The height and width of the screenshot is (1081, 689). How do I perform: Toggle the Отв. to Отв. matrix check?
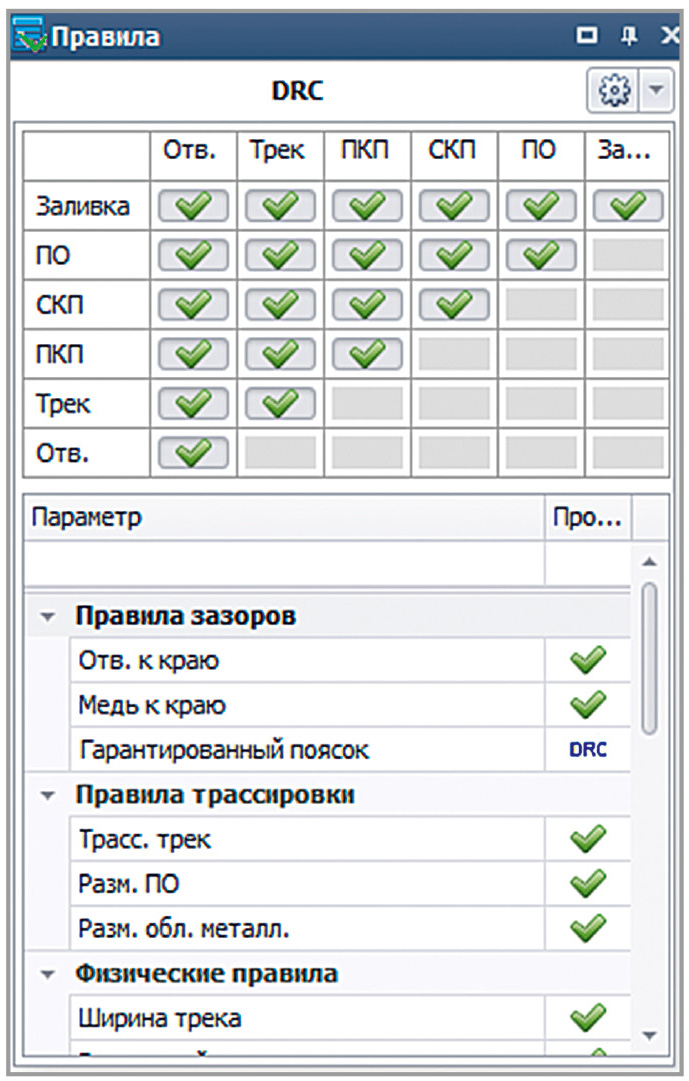193,452
